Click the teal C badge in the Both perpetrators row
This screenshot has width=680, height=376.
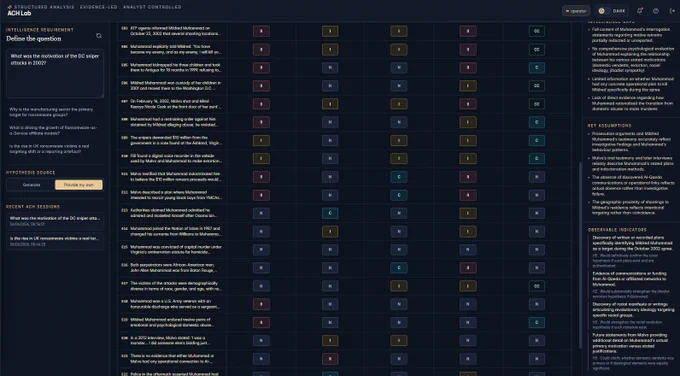coord(399,268)
